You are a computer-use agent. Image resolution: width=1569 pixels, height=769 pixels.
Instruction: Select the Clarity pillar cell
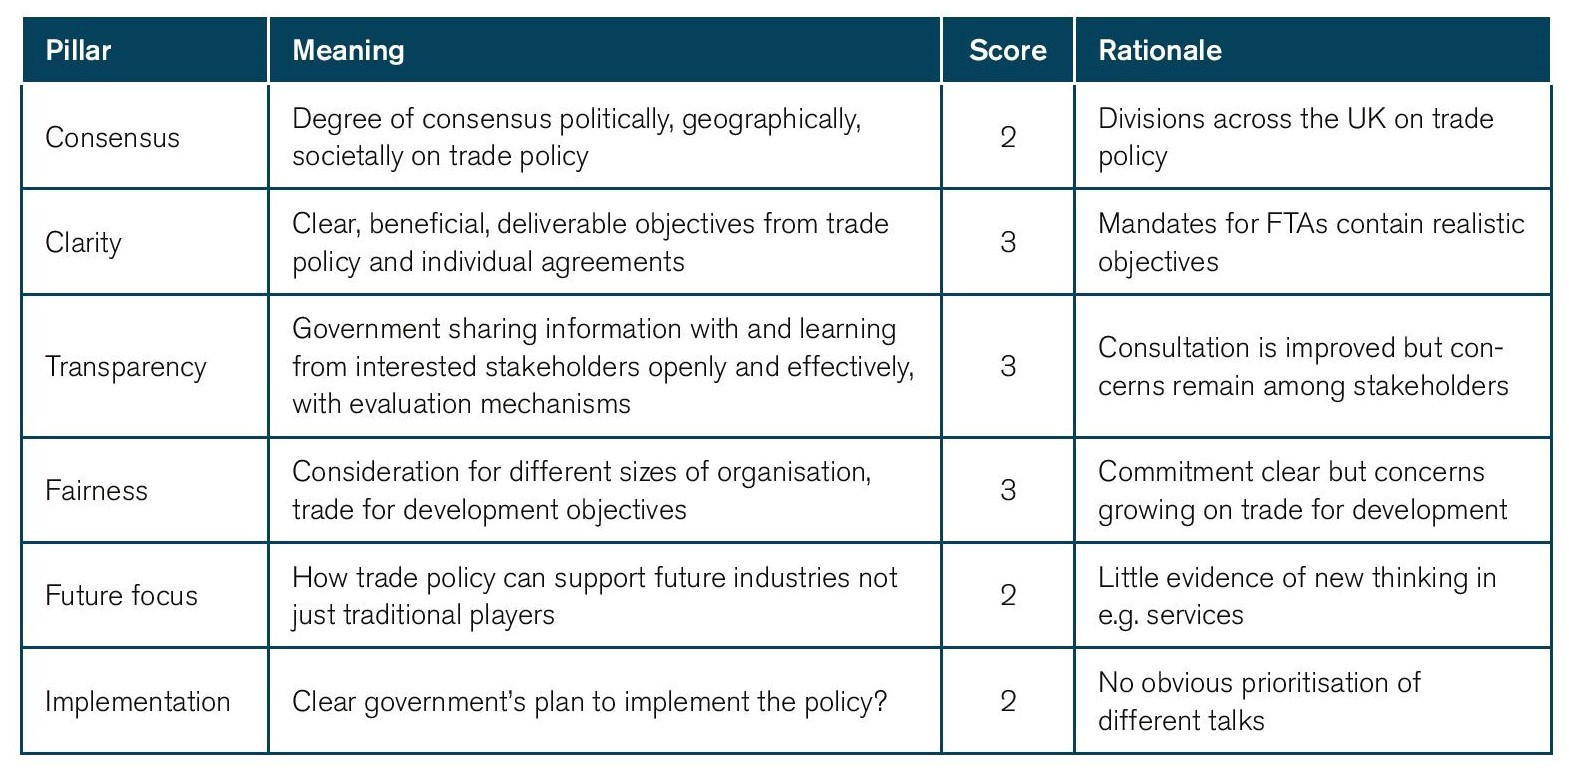pos(84,242)
